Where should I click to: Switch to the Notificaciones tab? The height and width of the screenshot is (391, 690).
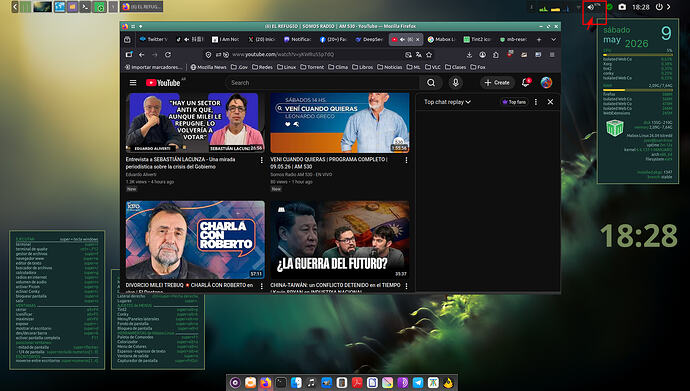(x=297, y=40)
